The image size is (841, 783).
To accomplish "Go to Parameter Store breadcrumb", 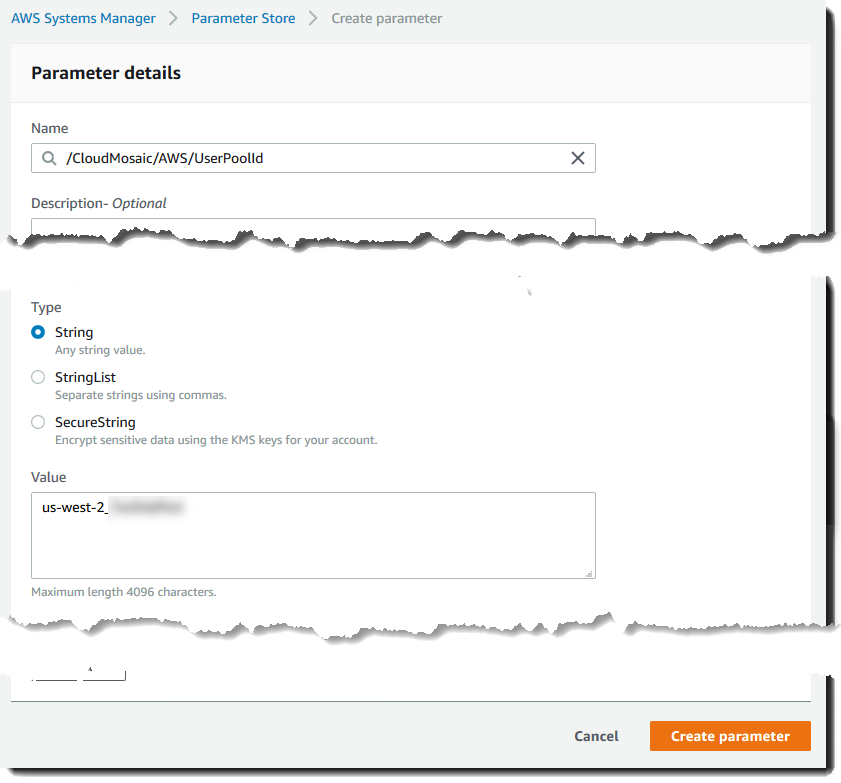I will 243,18.
